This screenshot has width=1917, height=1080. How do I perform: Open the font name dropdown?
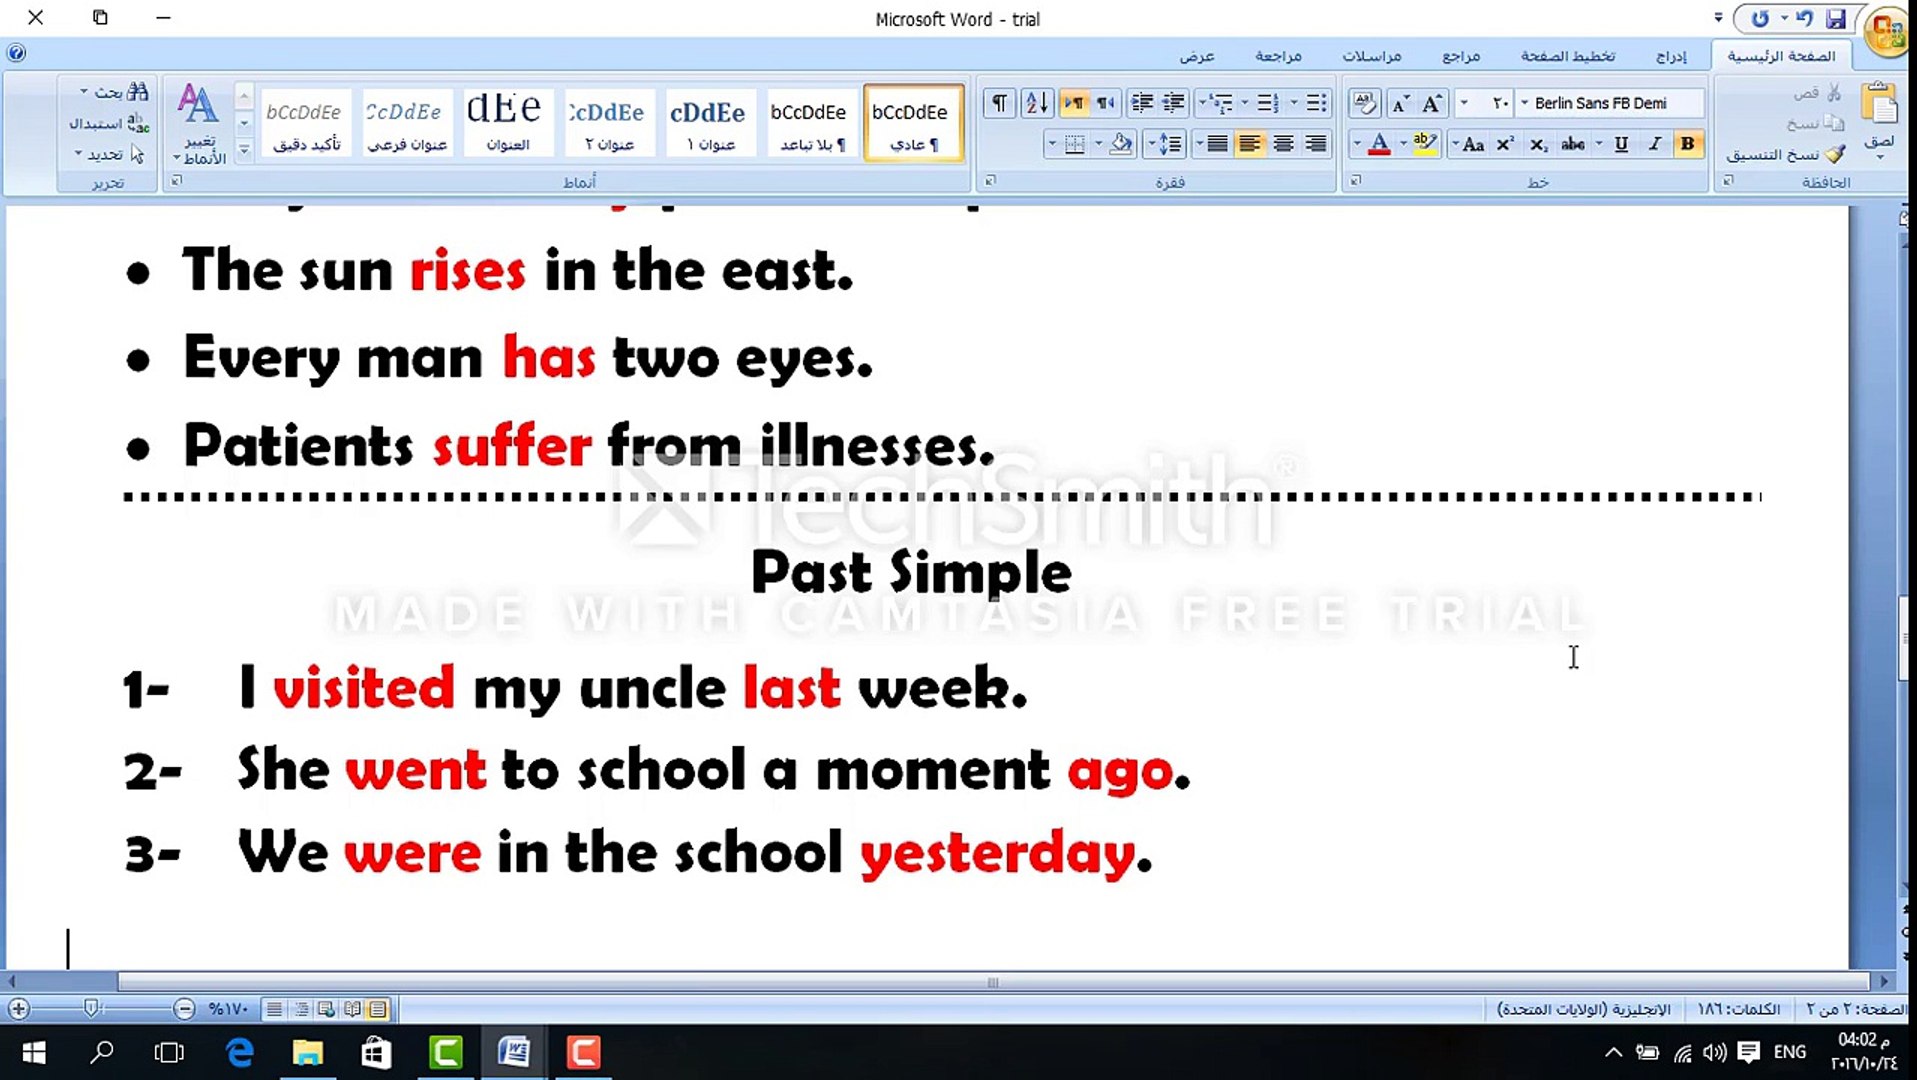tap(1524, 103)
